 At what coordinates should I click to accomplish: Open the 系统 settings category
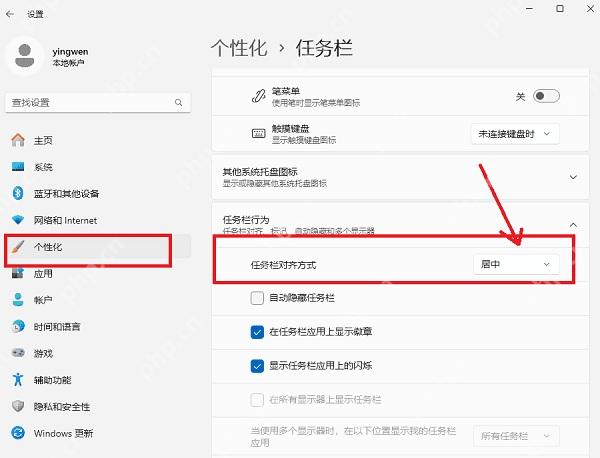(97, 166)
